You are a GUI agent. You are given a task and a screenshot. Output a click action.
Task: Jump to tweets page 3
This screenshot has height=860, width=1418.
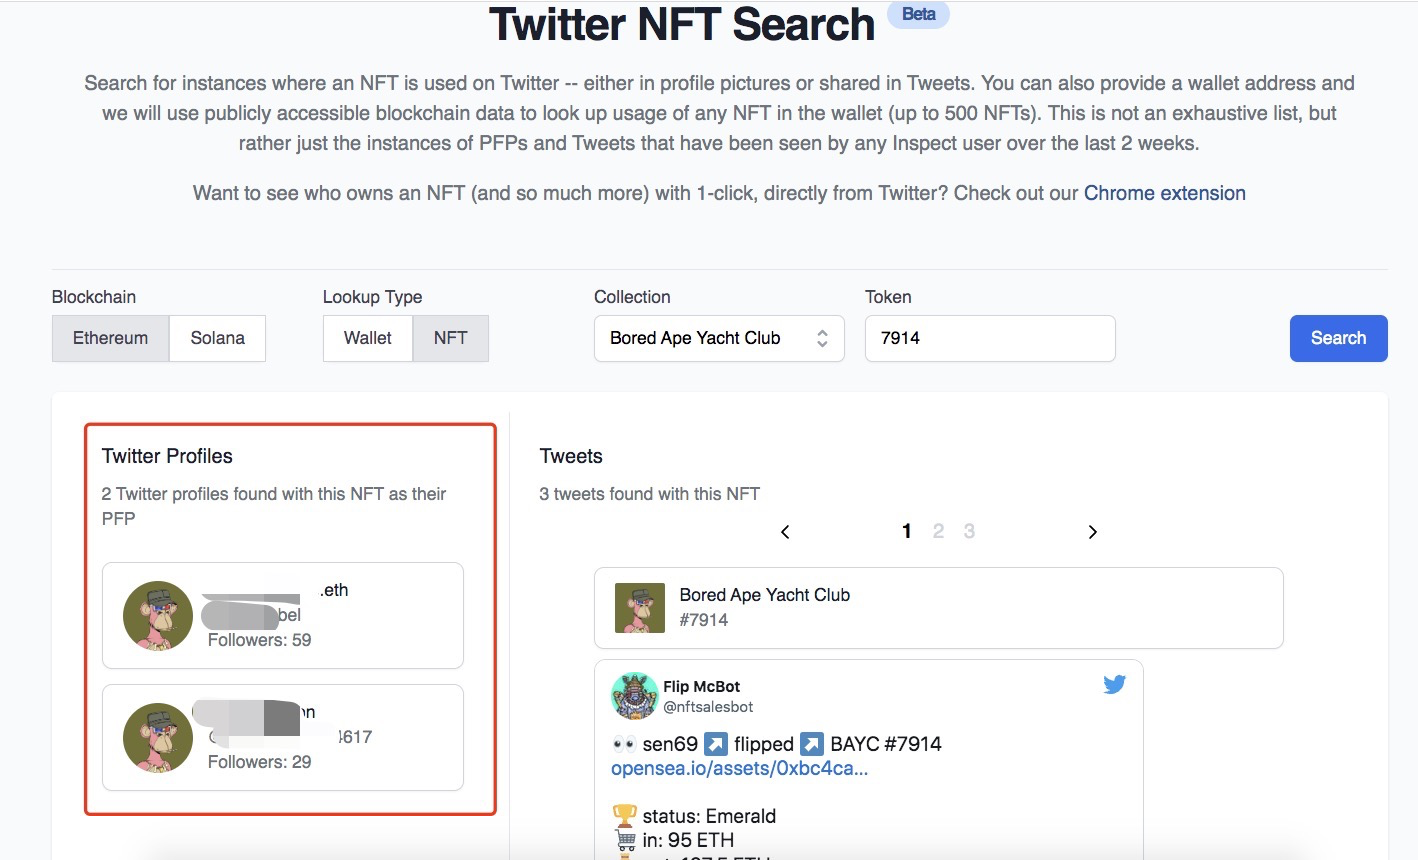[969, 531]
